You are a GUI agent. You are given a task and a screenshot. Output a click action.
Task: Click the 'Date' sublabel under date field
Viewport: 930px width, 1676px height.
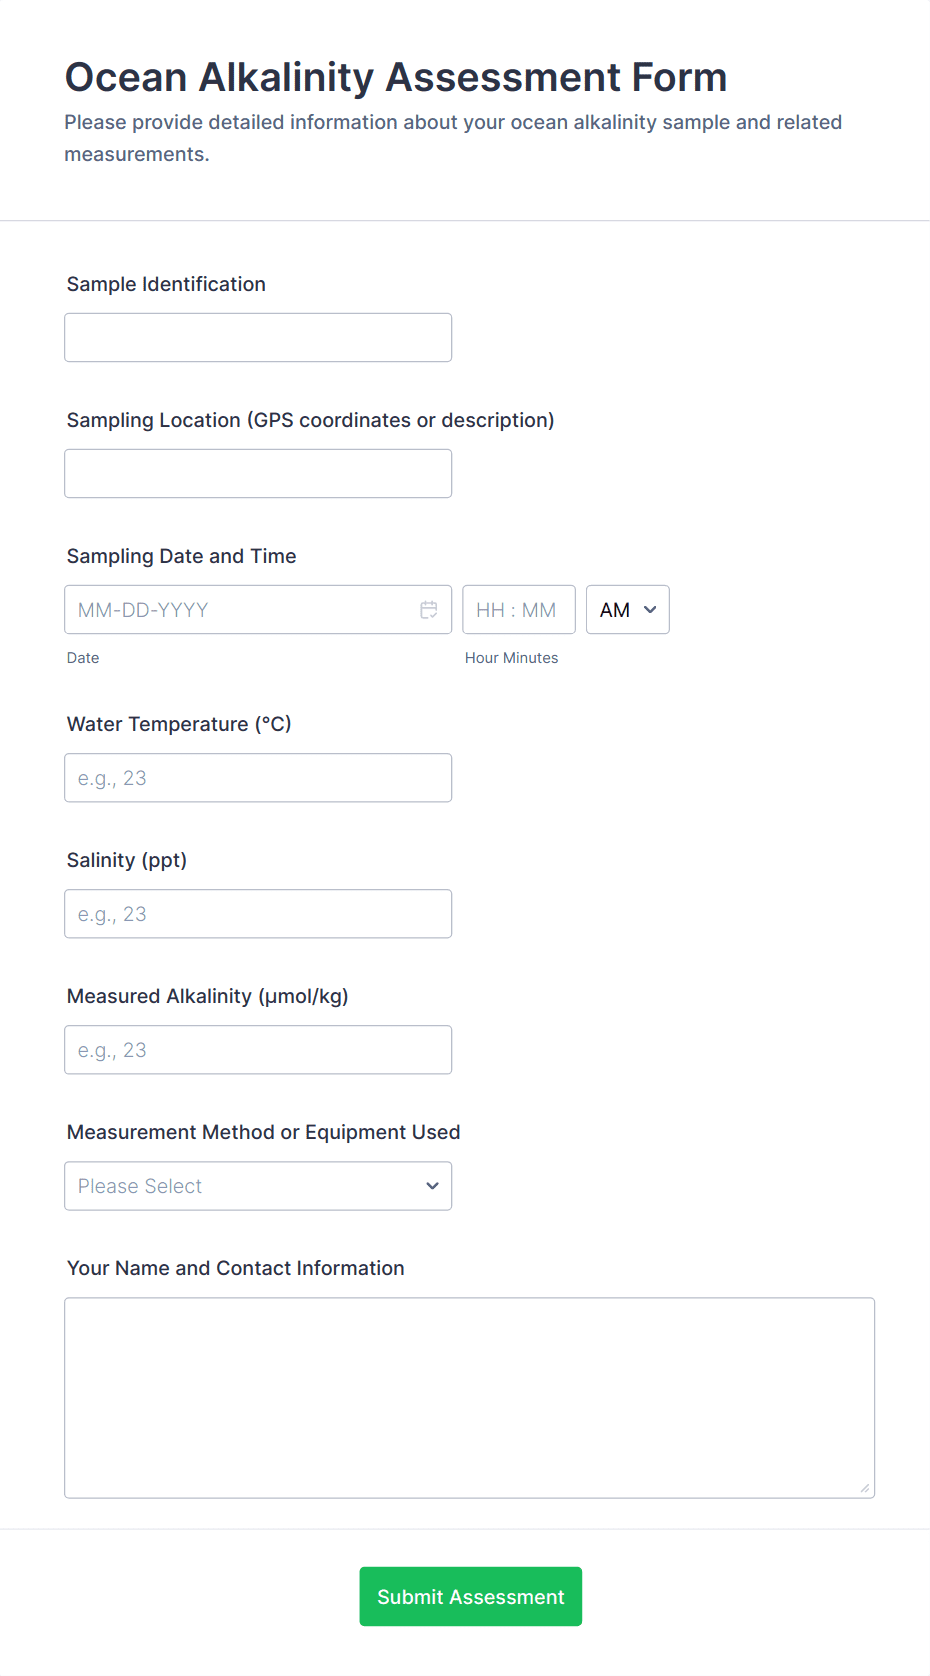coord(83,658)
